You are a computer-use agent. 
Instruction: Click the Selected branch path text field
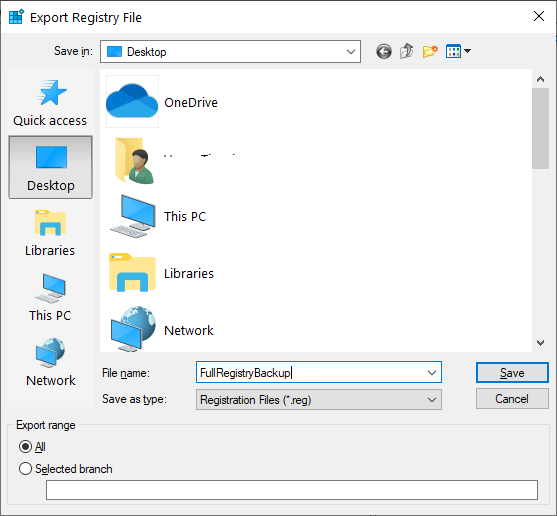292,490
